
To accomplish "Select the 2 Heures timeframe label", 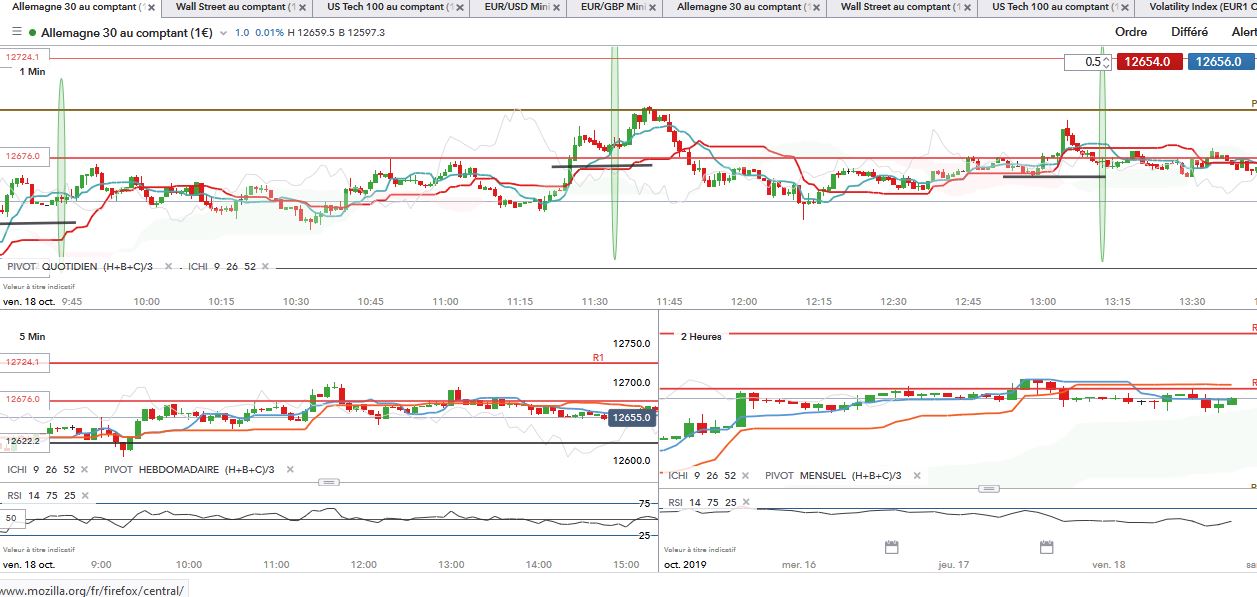I will (701, 337).
